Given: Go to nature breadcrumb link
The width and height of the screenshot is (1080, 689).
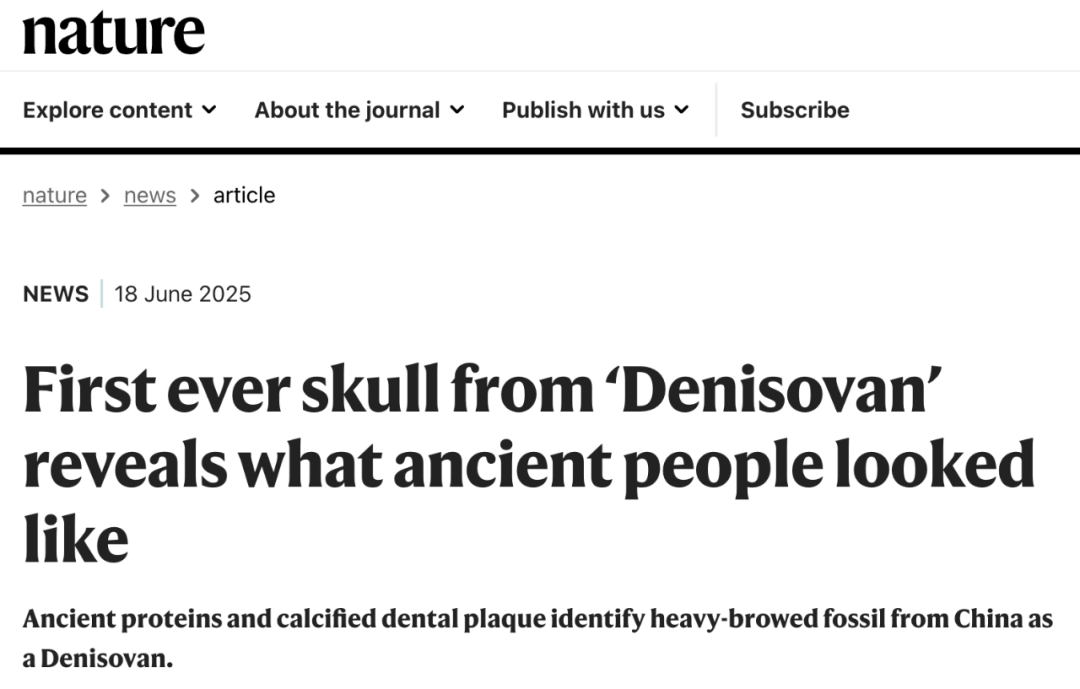Looking at the screenshot, I should pos(54,195).
